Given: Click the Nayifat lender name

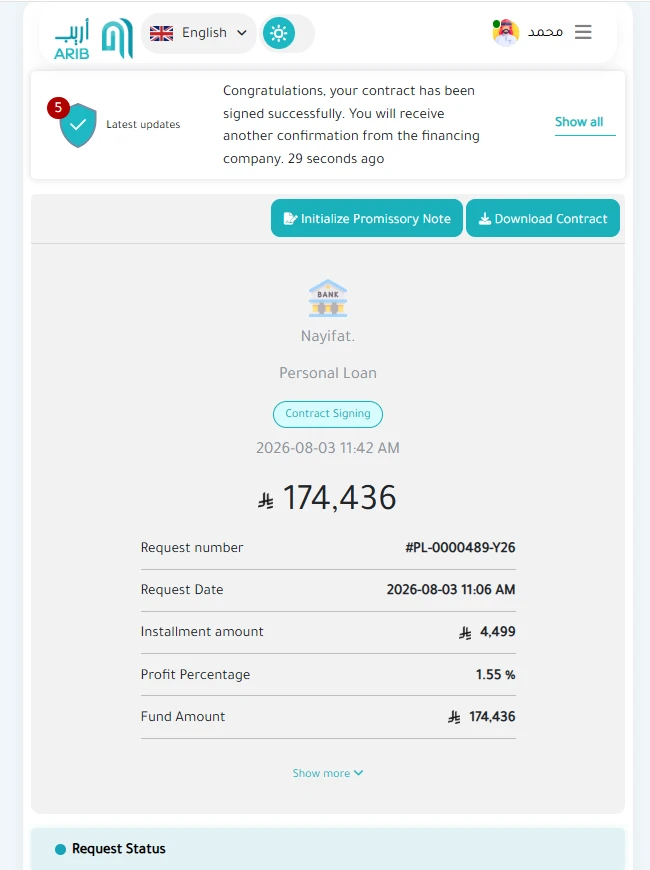Looking at the screenshot, I should pyautogui.click(x=327, y=336).
